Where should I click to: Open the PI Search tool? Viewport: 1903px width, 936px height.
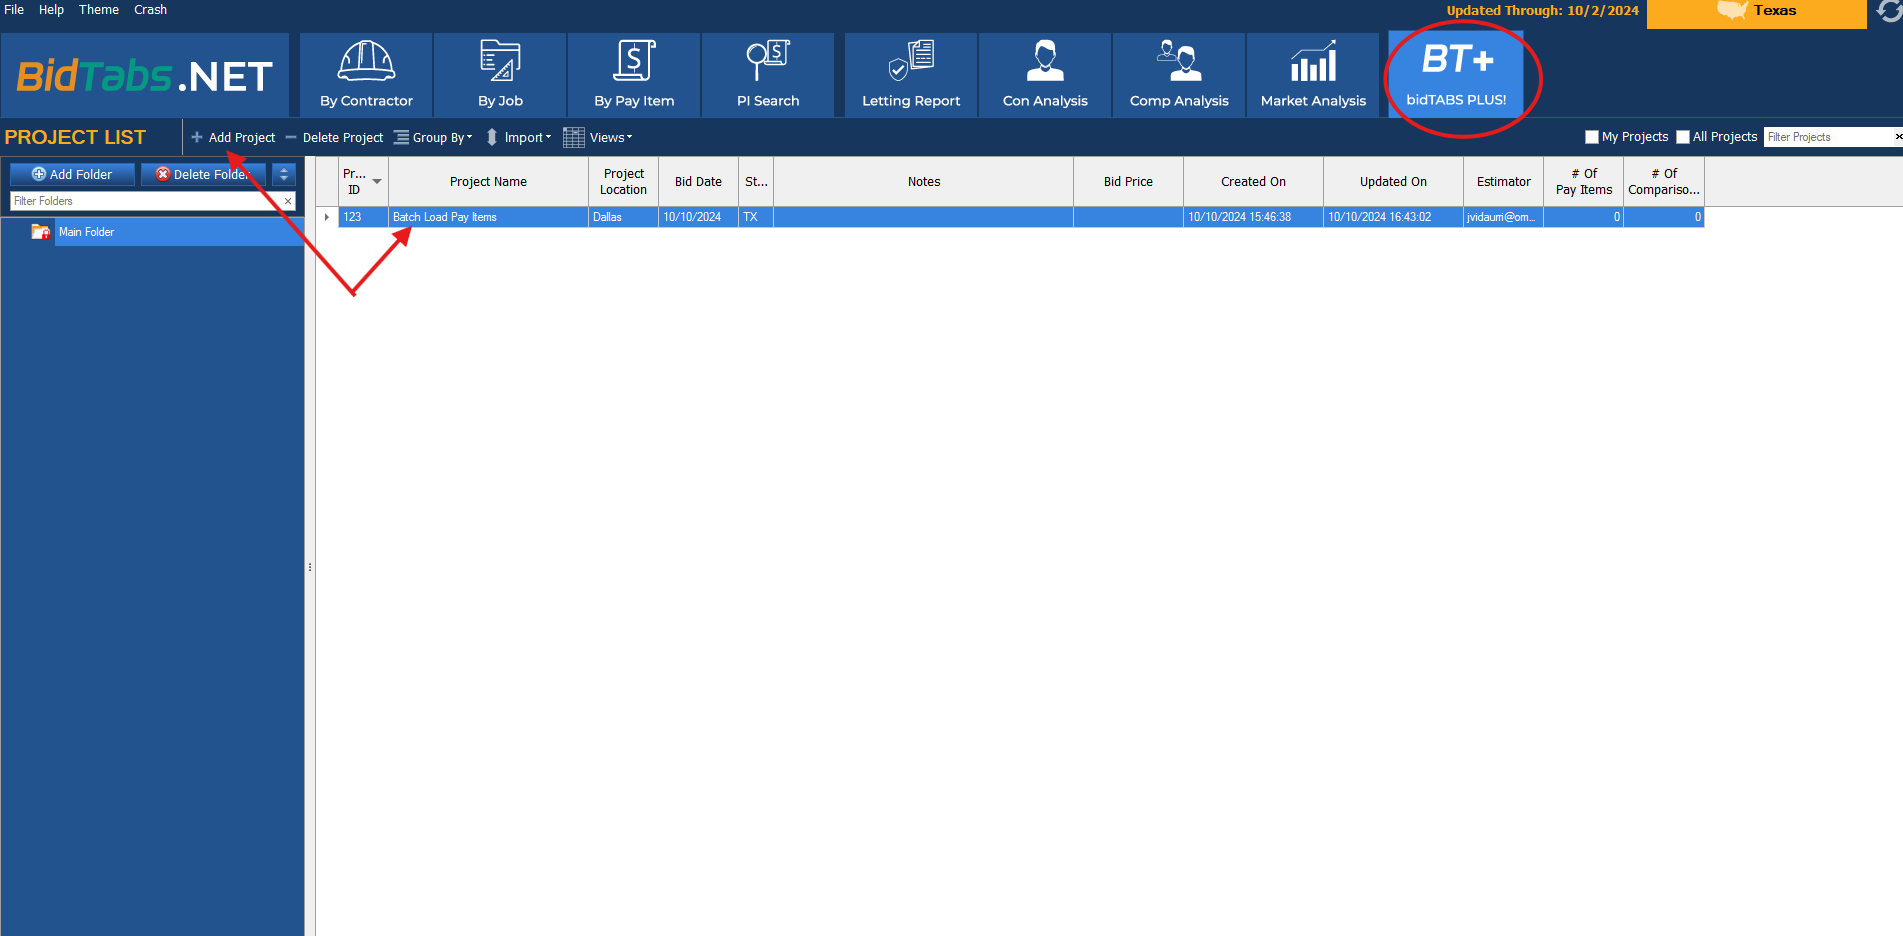click(768, 75)
